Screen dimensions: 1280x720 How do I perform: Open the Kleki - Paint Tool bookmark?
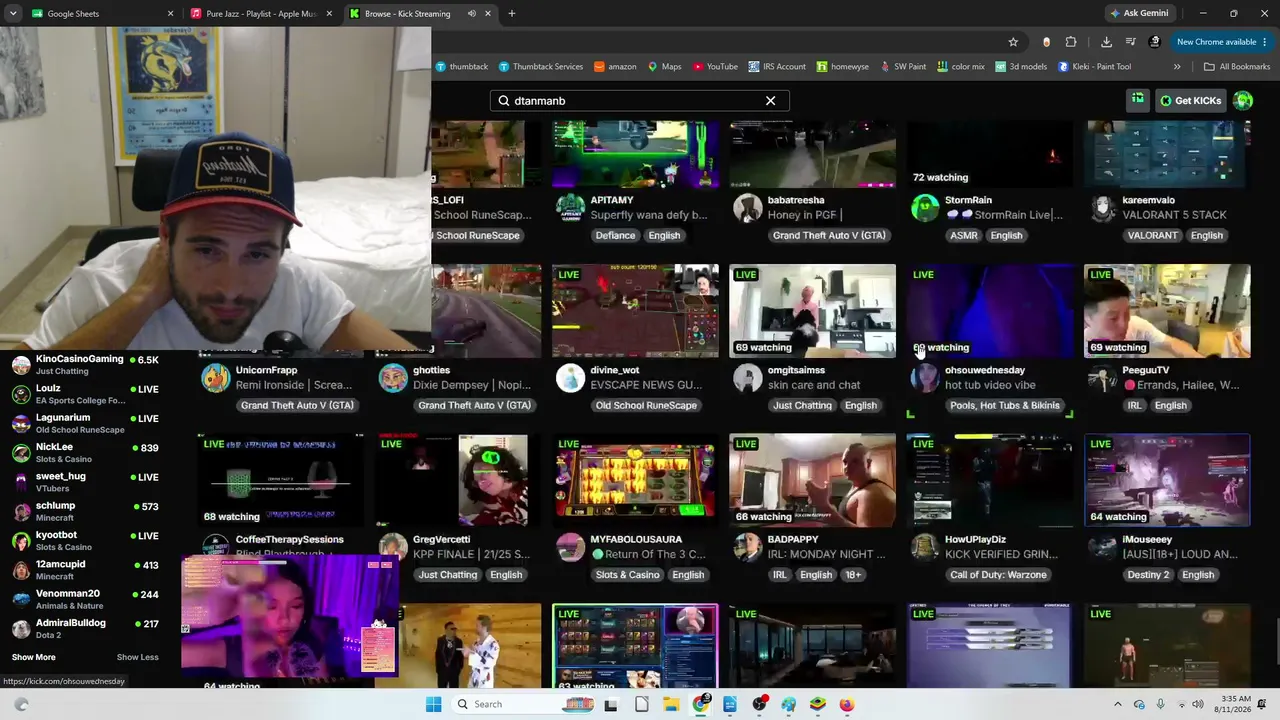click(x=1094, y=67)
